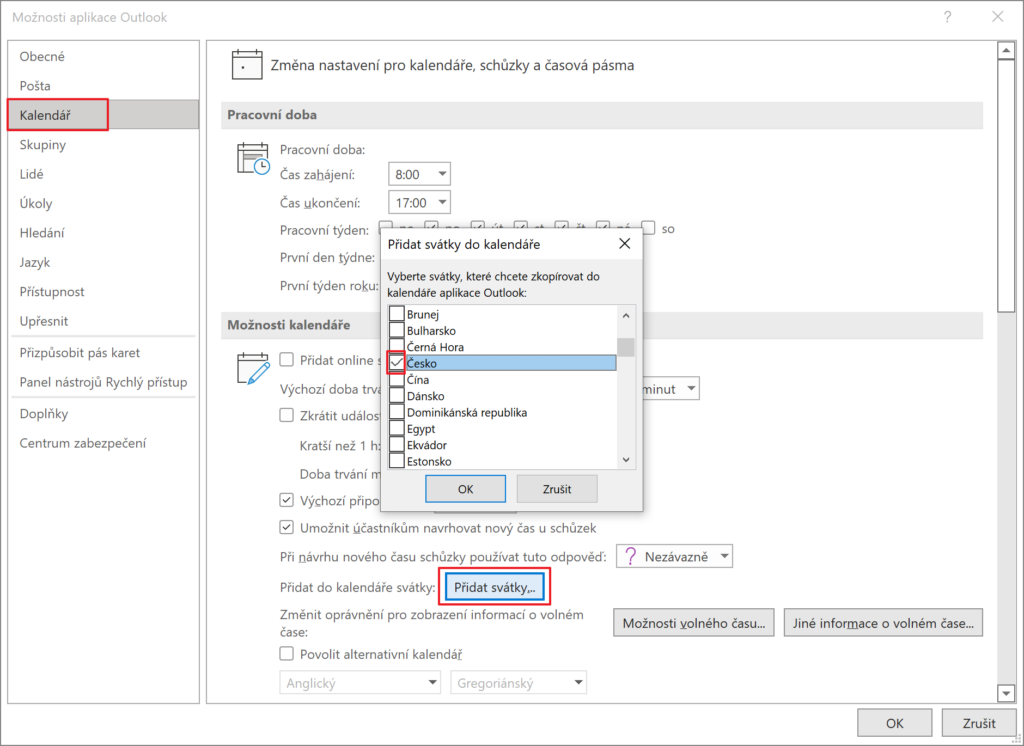This screenshot has height=746, width=1024.
Task: Click the options pane scroll down arrow
Action: (x=1006, y=693)
